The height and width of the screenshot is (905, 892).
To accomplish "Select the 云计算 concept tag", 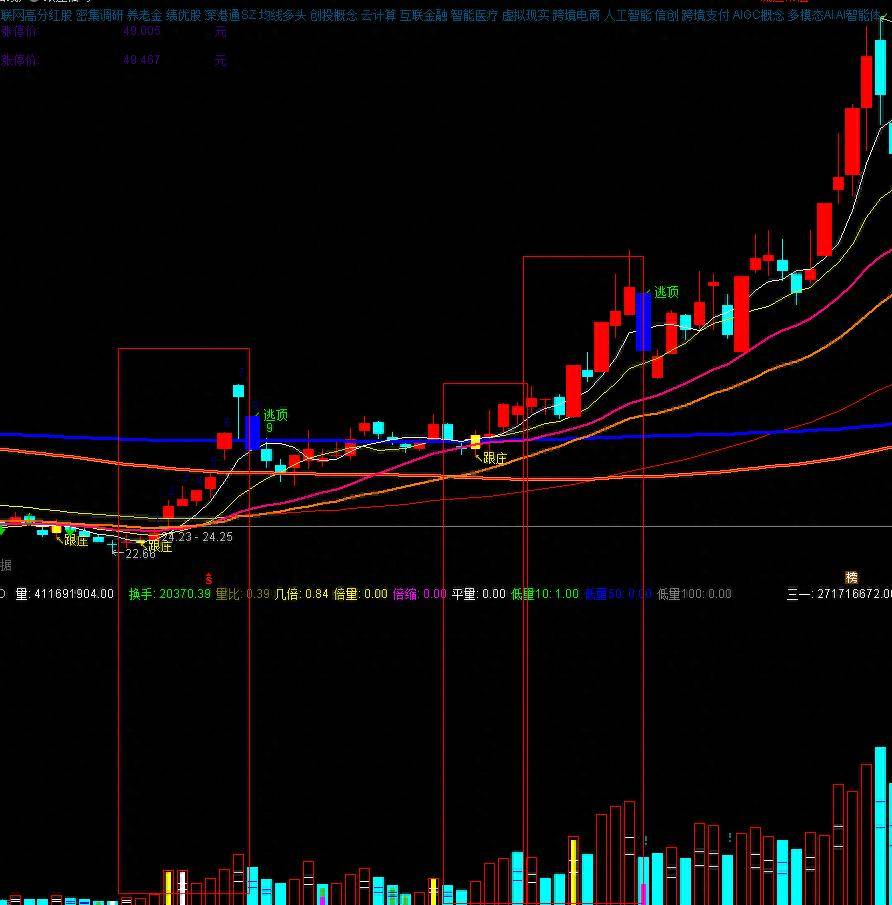I will [x=379, y=16].
